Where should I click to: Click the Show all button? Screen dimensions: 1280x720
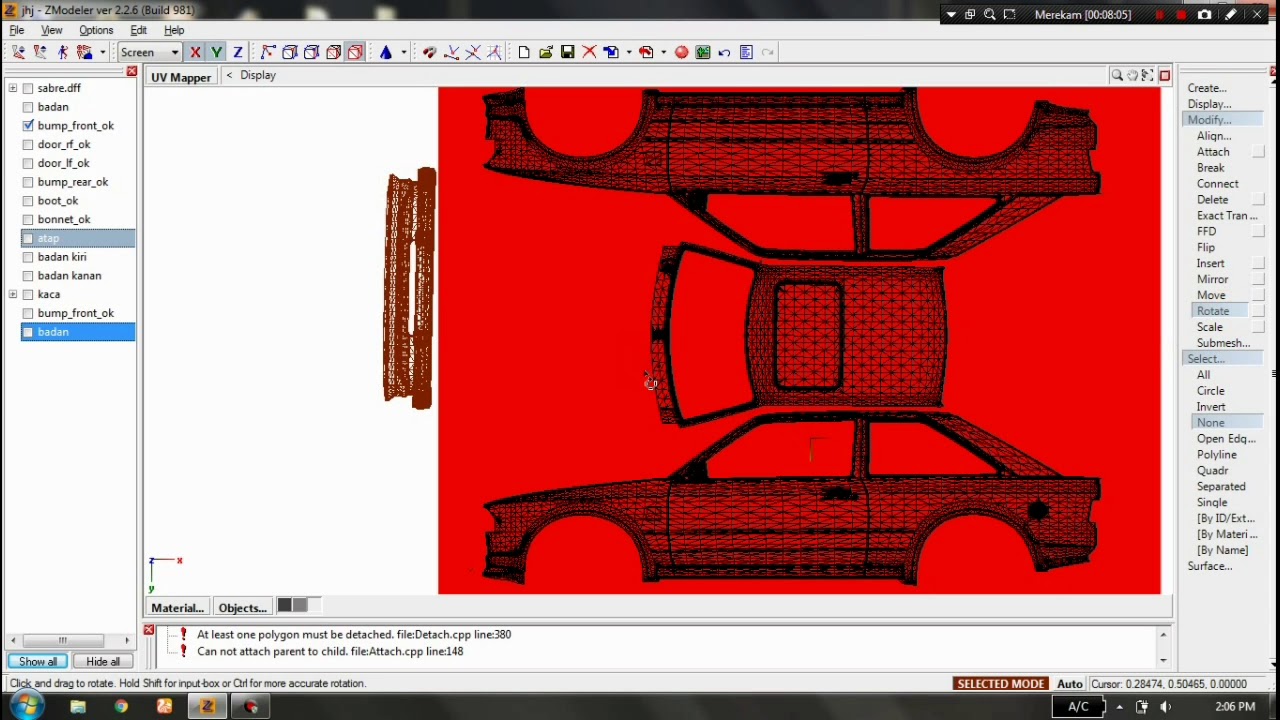[x=38, y=662]
